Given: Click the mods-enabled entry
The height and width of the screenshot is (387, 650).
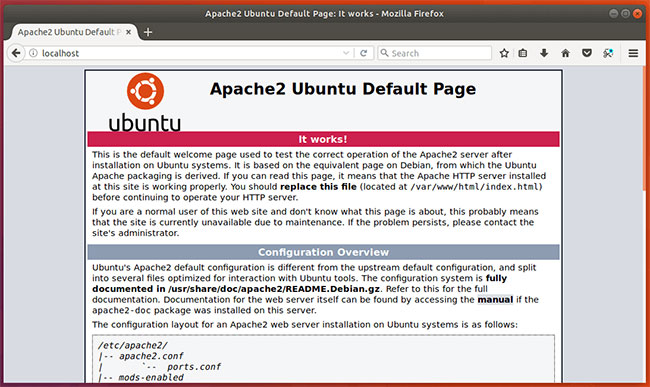Looking at the screenshot, I should pos(151,377).
